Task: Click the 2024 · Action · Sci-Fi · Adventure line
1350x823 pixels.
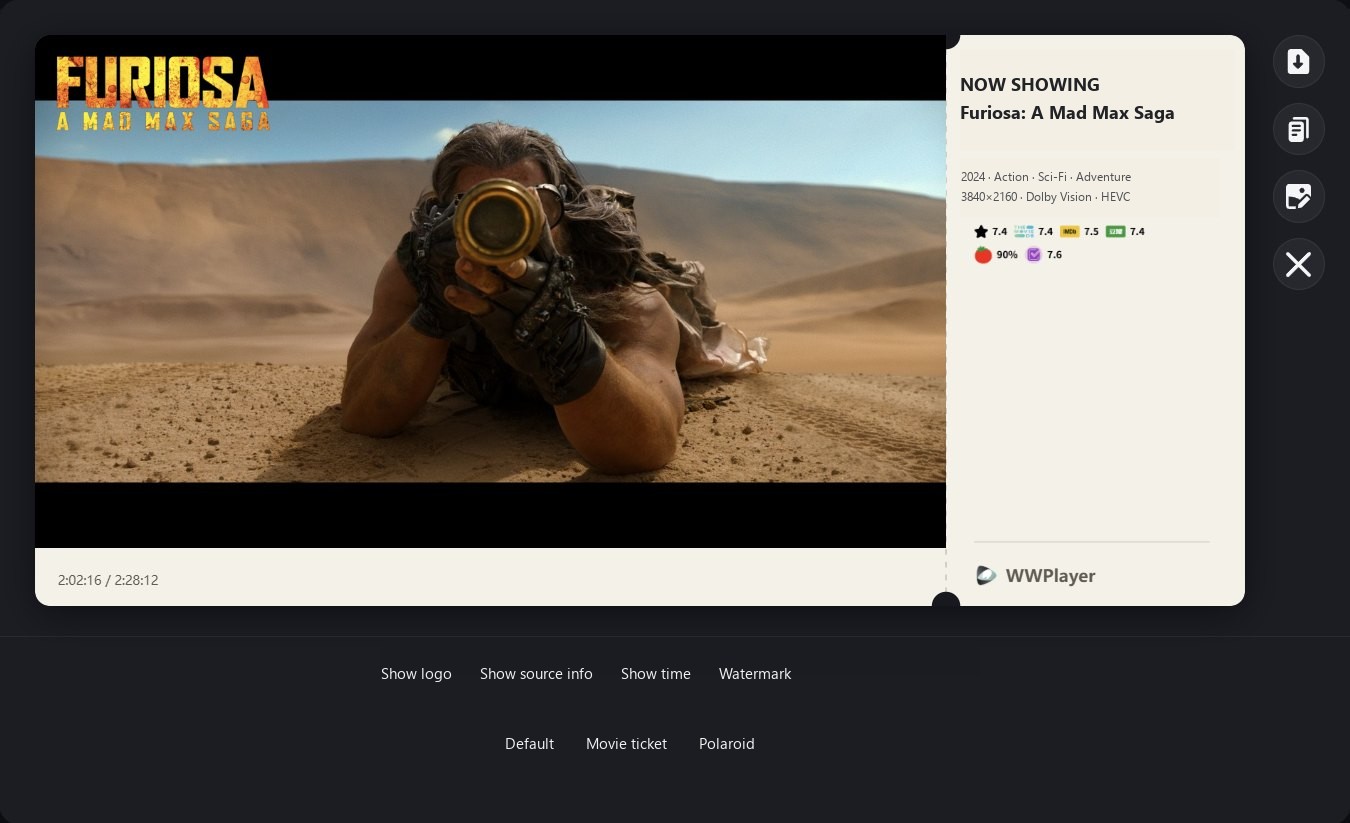Action: tap(1046, 177)
